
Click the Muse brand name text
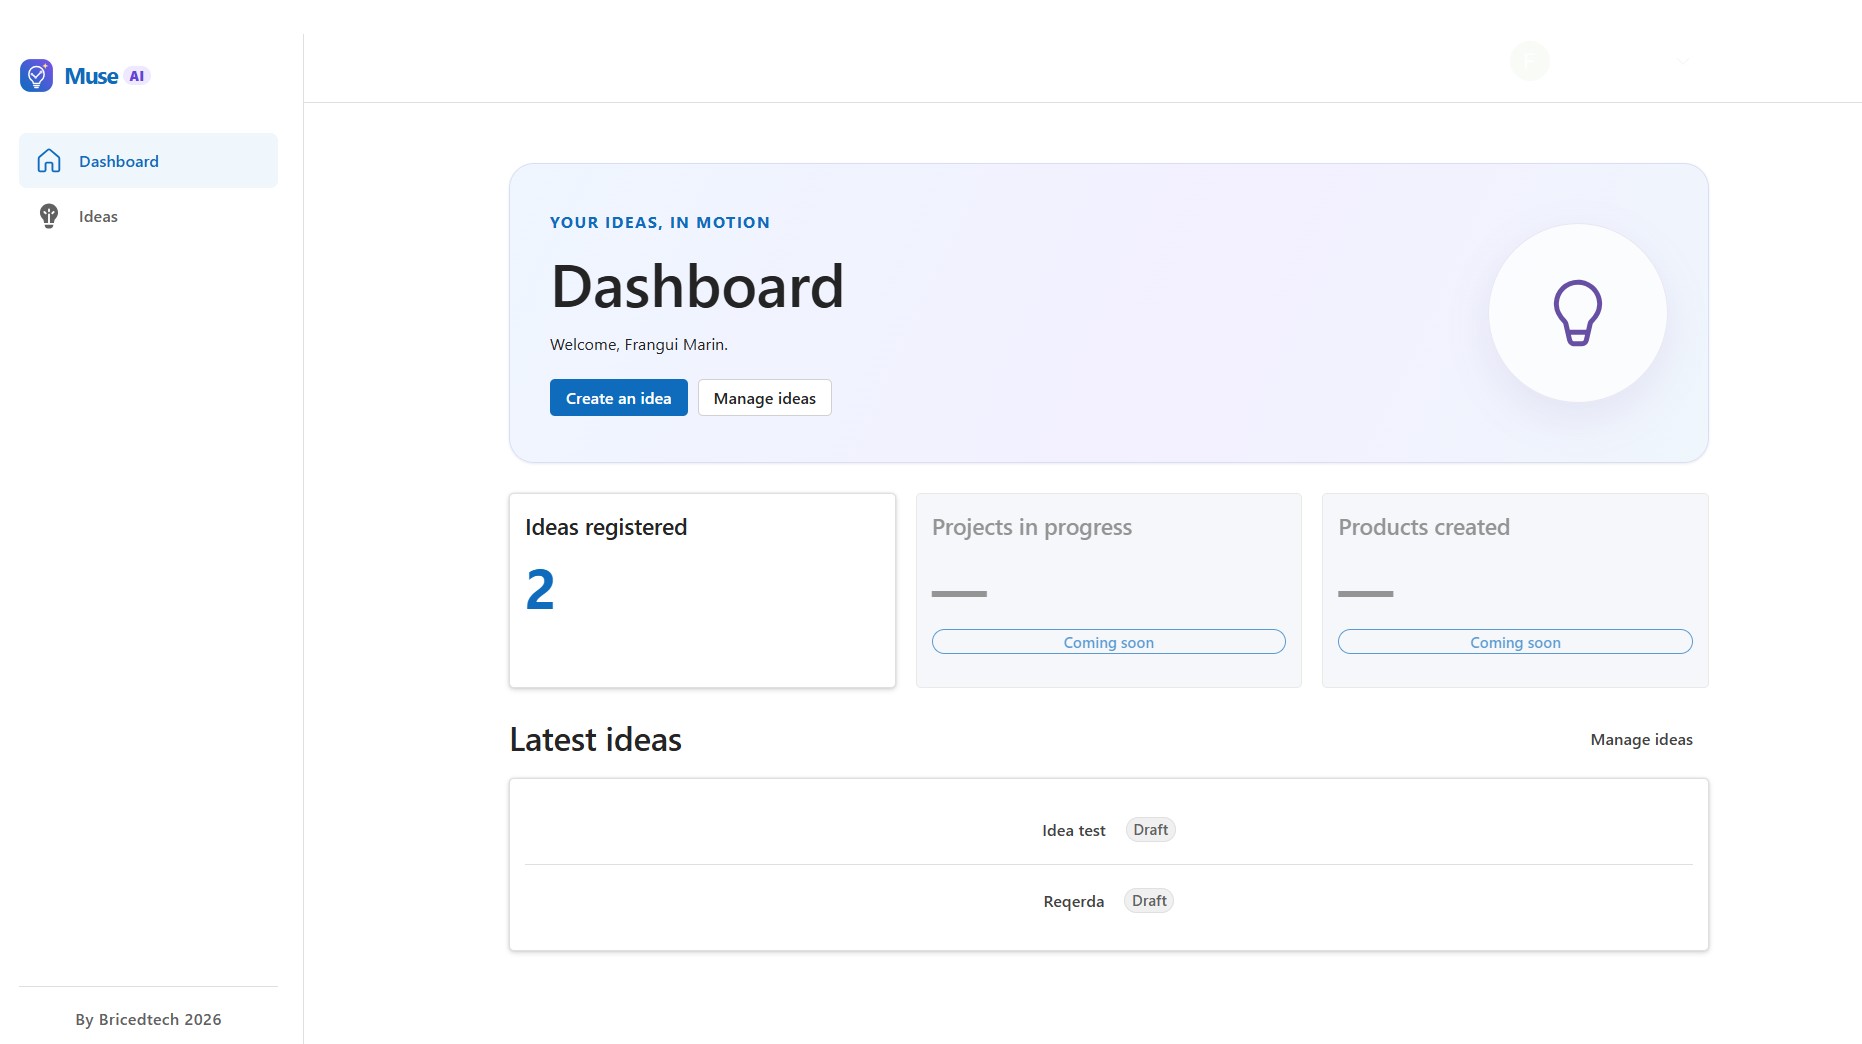coord(91,76)
